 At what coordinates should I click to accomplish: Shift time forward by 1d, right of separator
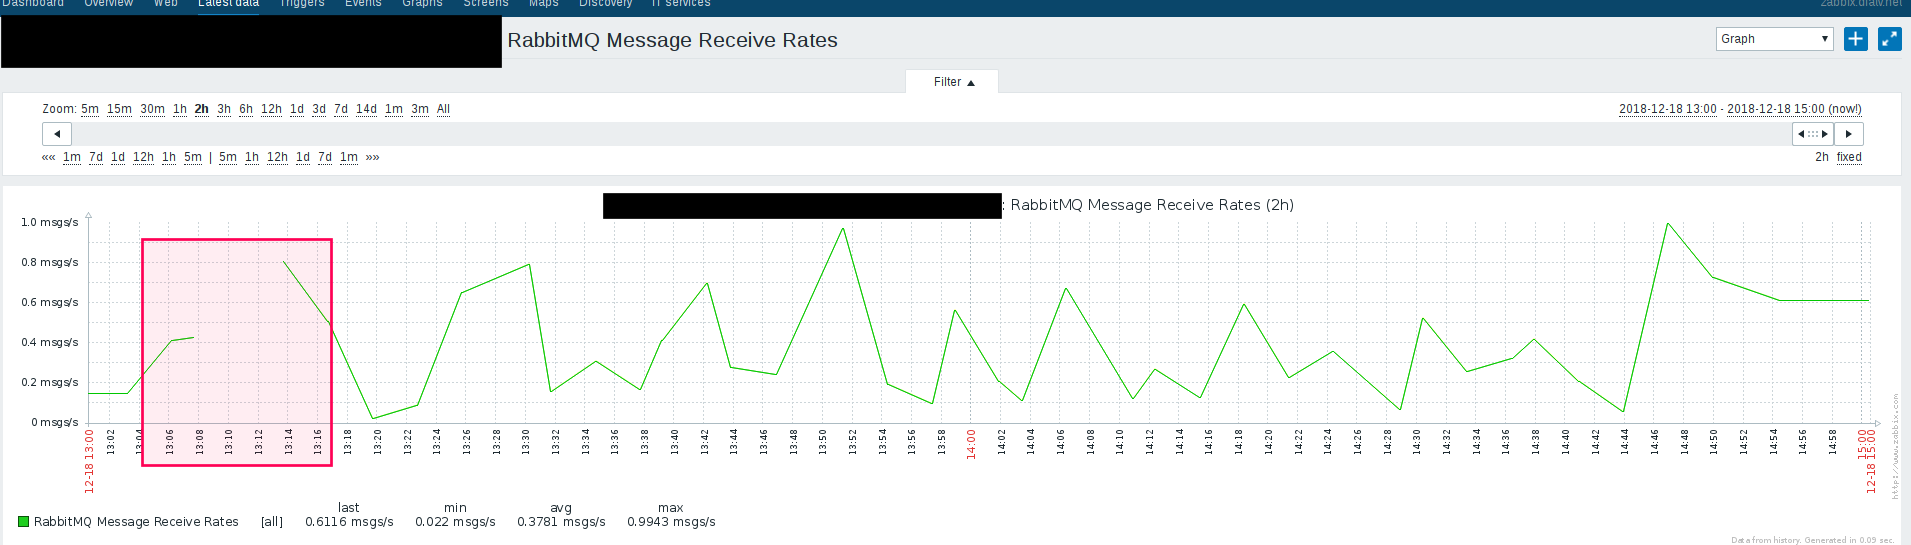point(303,157)
